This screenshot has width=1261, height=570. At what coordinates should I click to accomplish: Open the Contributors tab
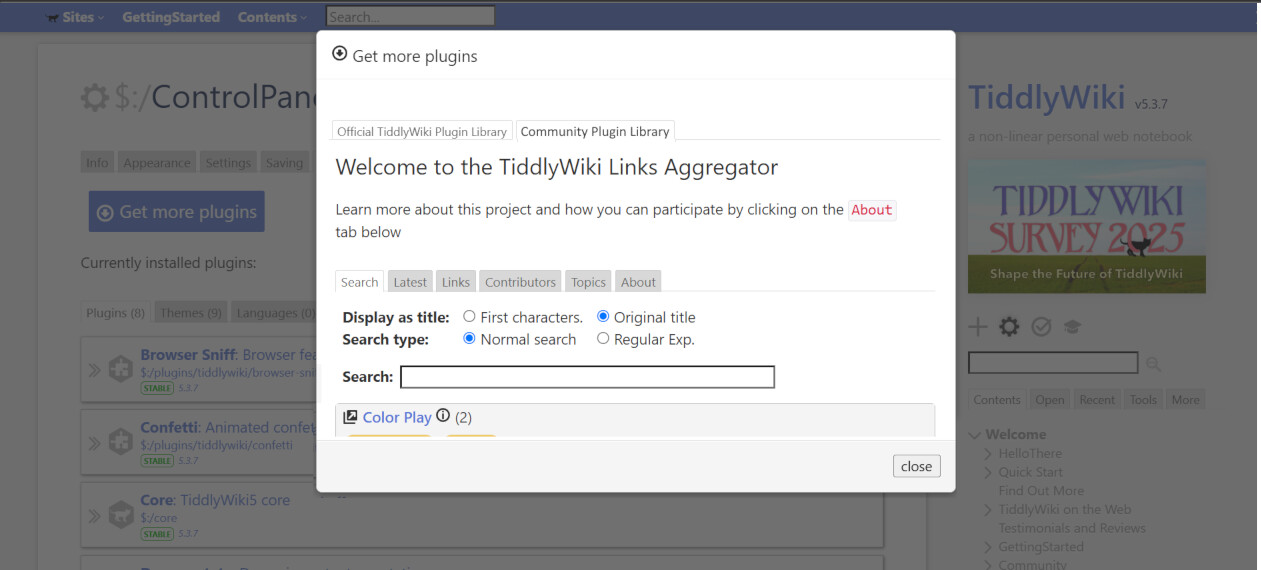520,282
